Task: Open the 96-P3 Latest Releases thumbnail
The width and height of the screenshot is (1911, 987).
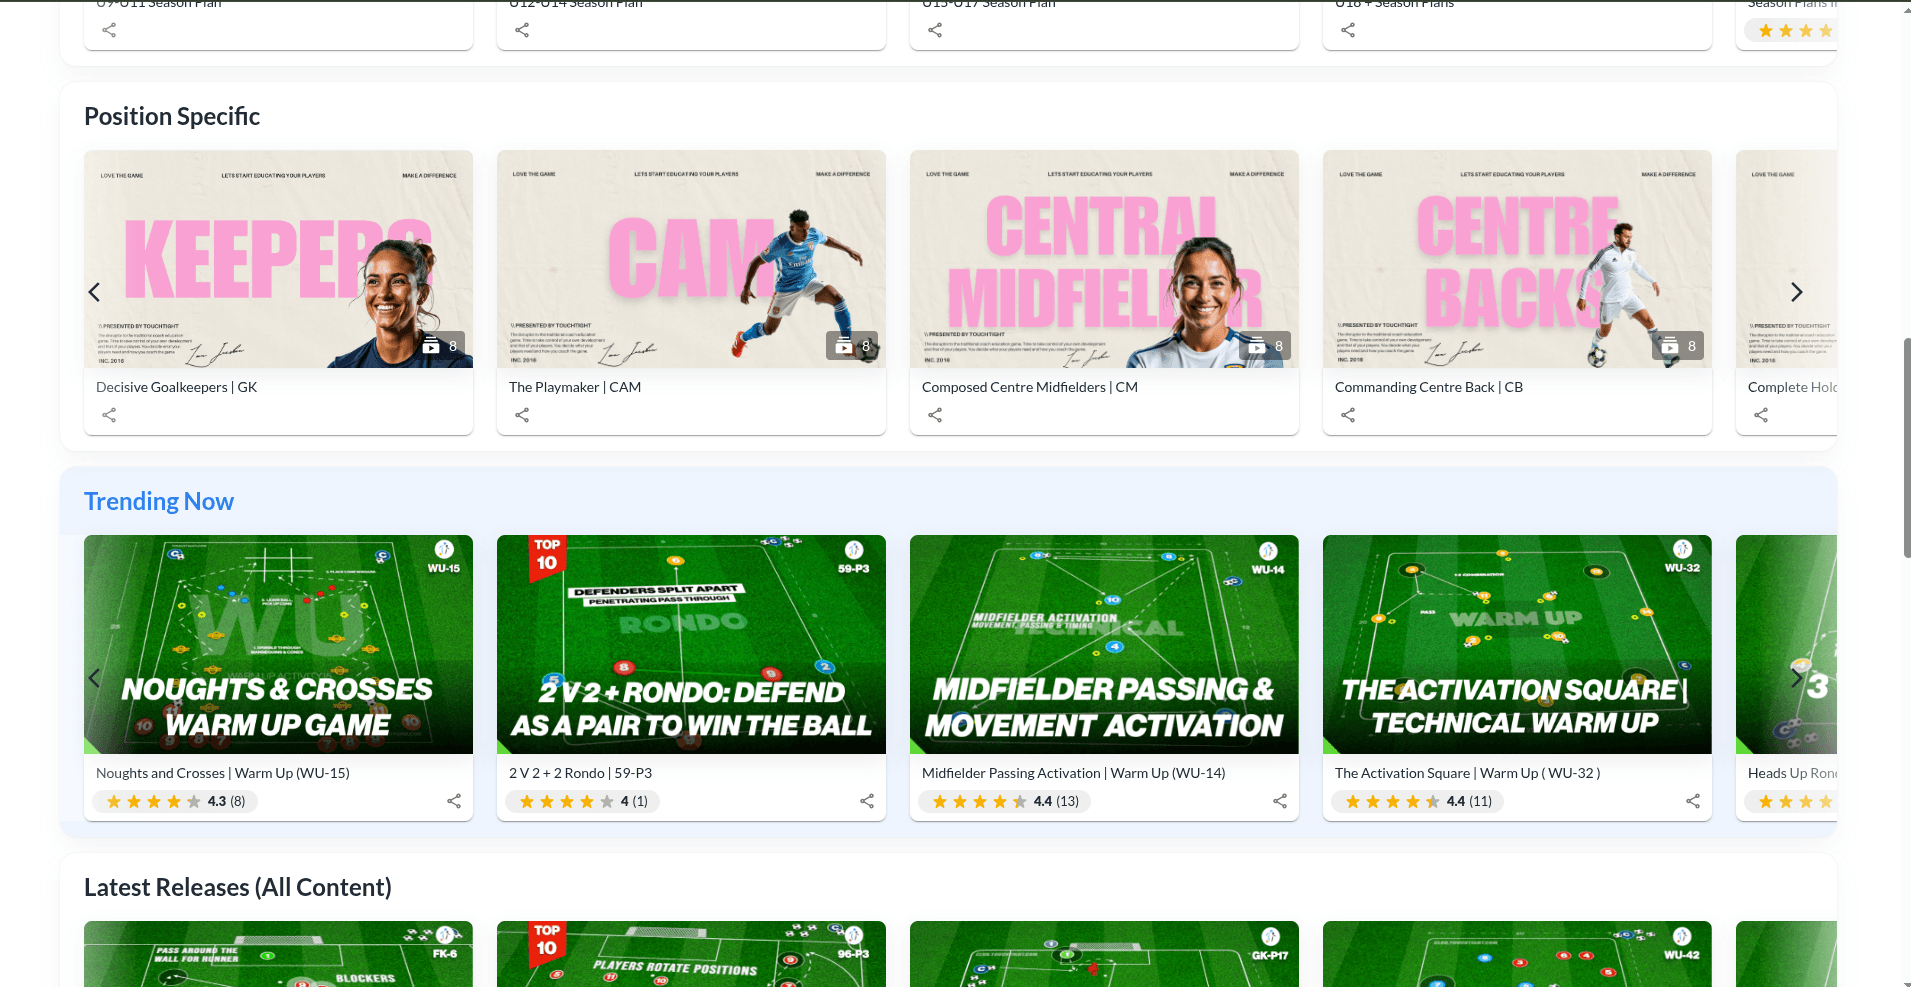Action: coord(691,954)
